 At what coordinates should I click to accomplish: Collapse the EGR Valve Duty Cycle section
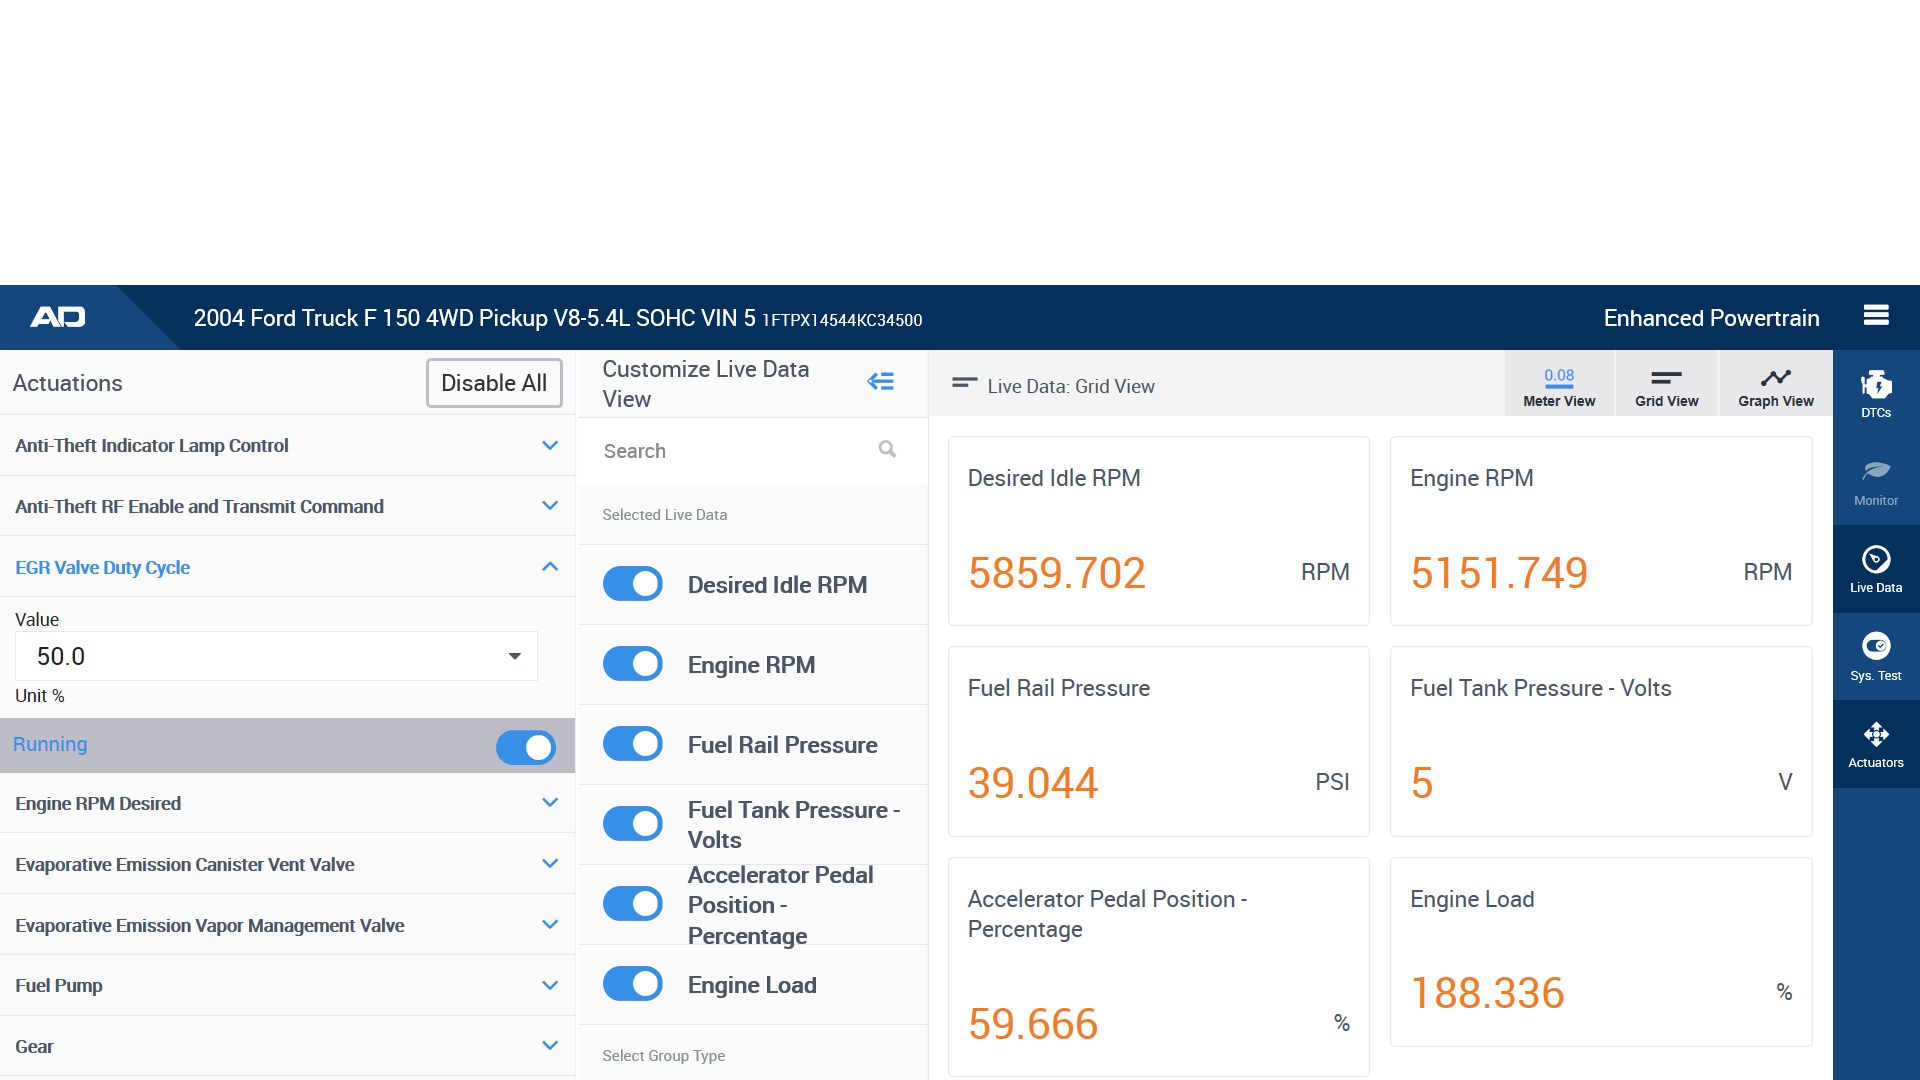click(549, 567)
